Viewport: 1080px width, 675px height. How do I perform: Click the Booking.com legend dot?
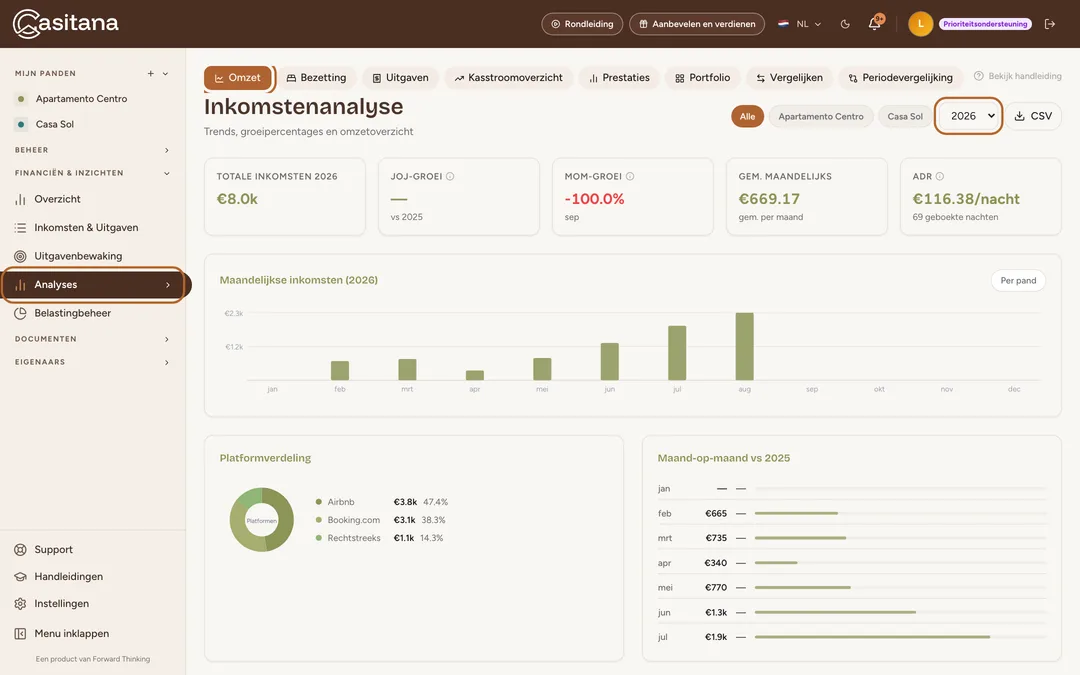[x=318, y=520]
